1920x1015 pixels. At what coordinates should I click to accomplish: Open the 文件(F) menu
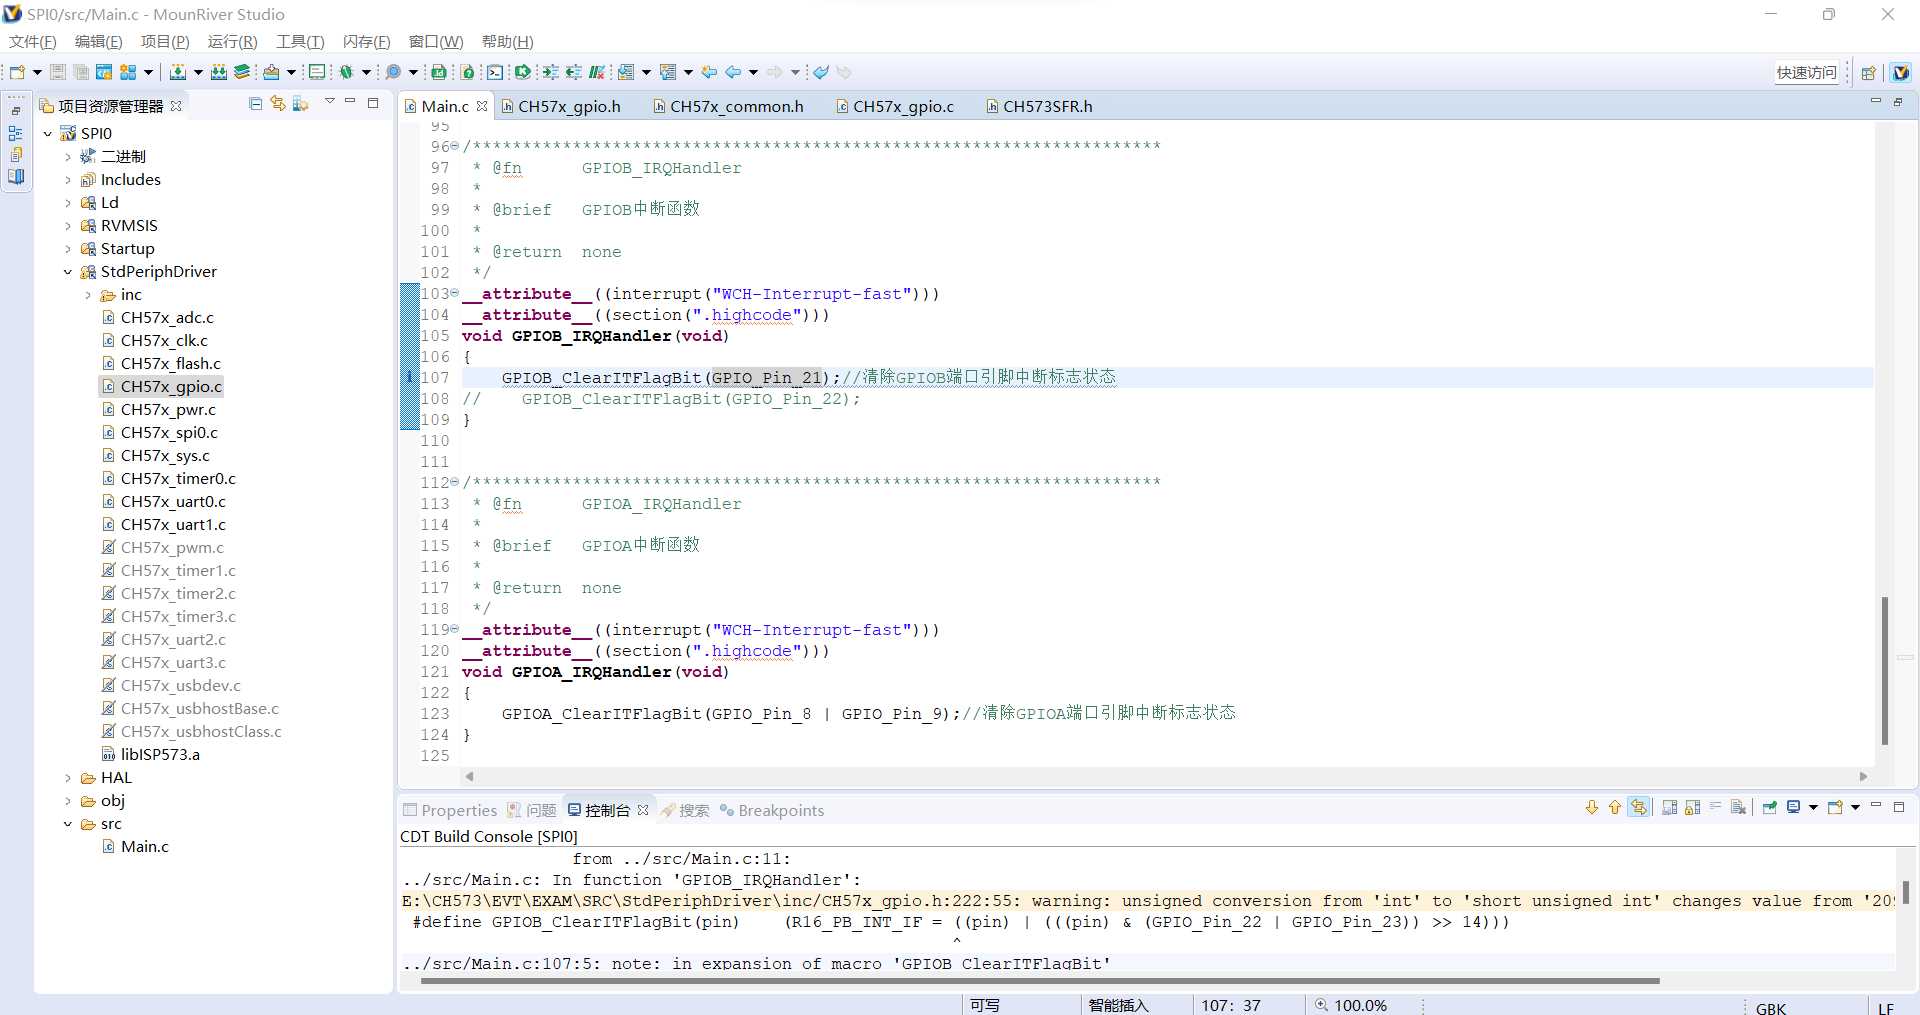coord(32,41)
